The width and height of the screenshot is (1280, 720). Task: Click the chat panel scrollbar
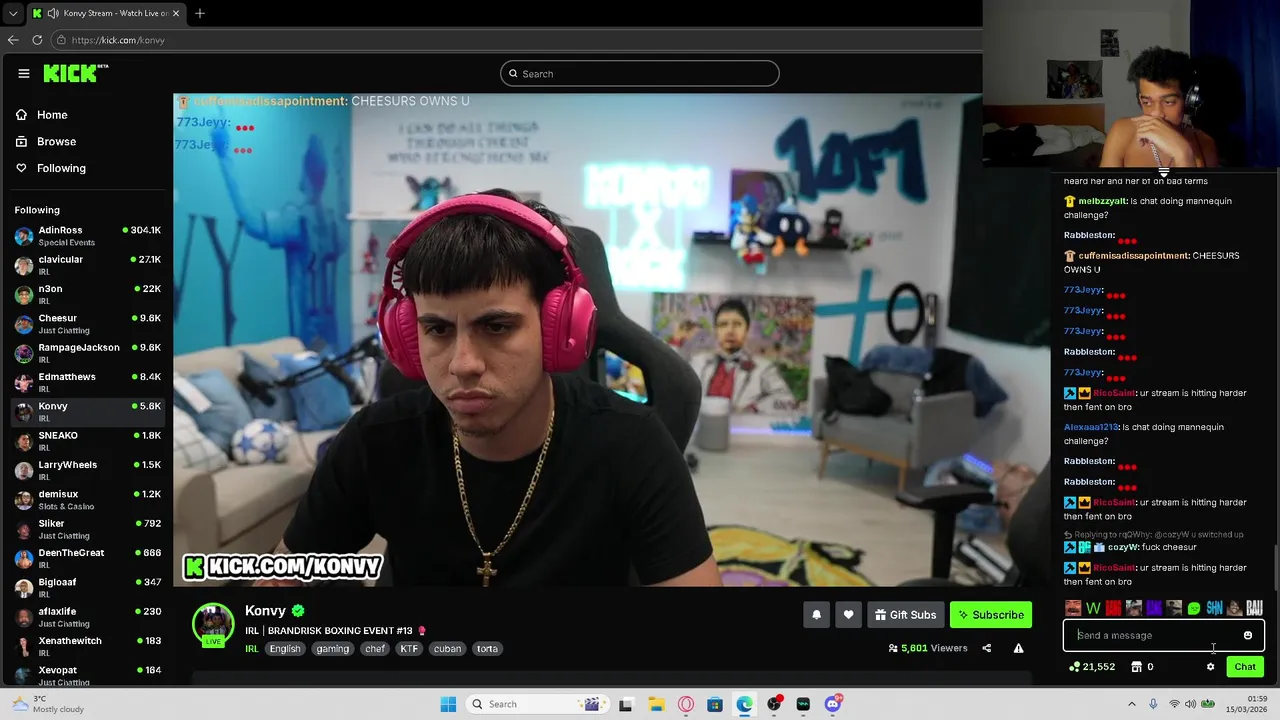pos(1274,568)
